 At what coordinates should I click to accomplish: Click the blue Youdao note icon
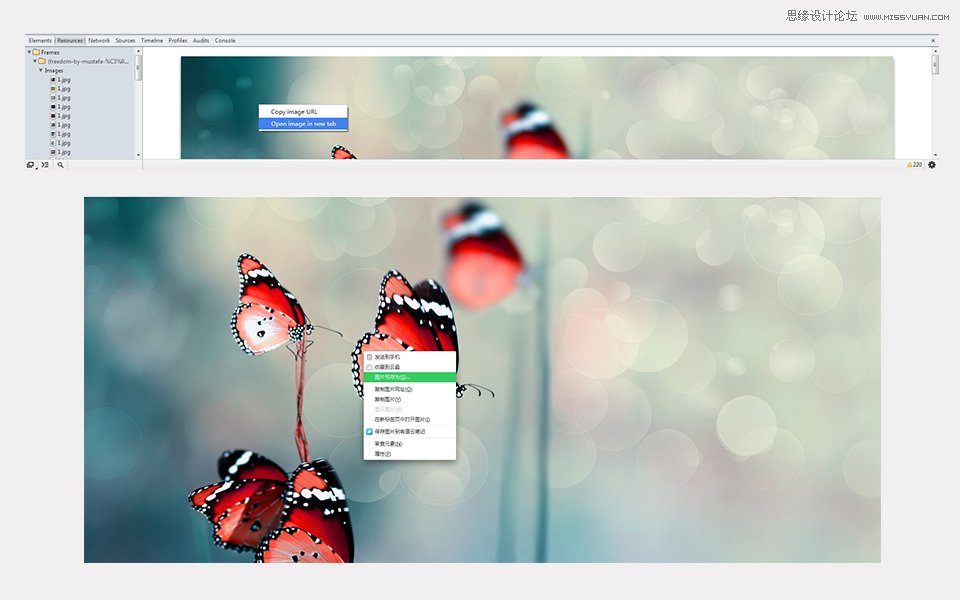(x=369, y=432)
